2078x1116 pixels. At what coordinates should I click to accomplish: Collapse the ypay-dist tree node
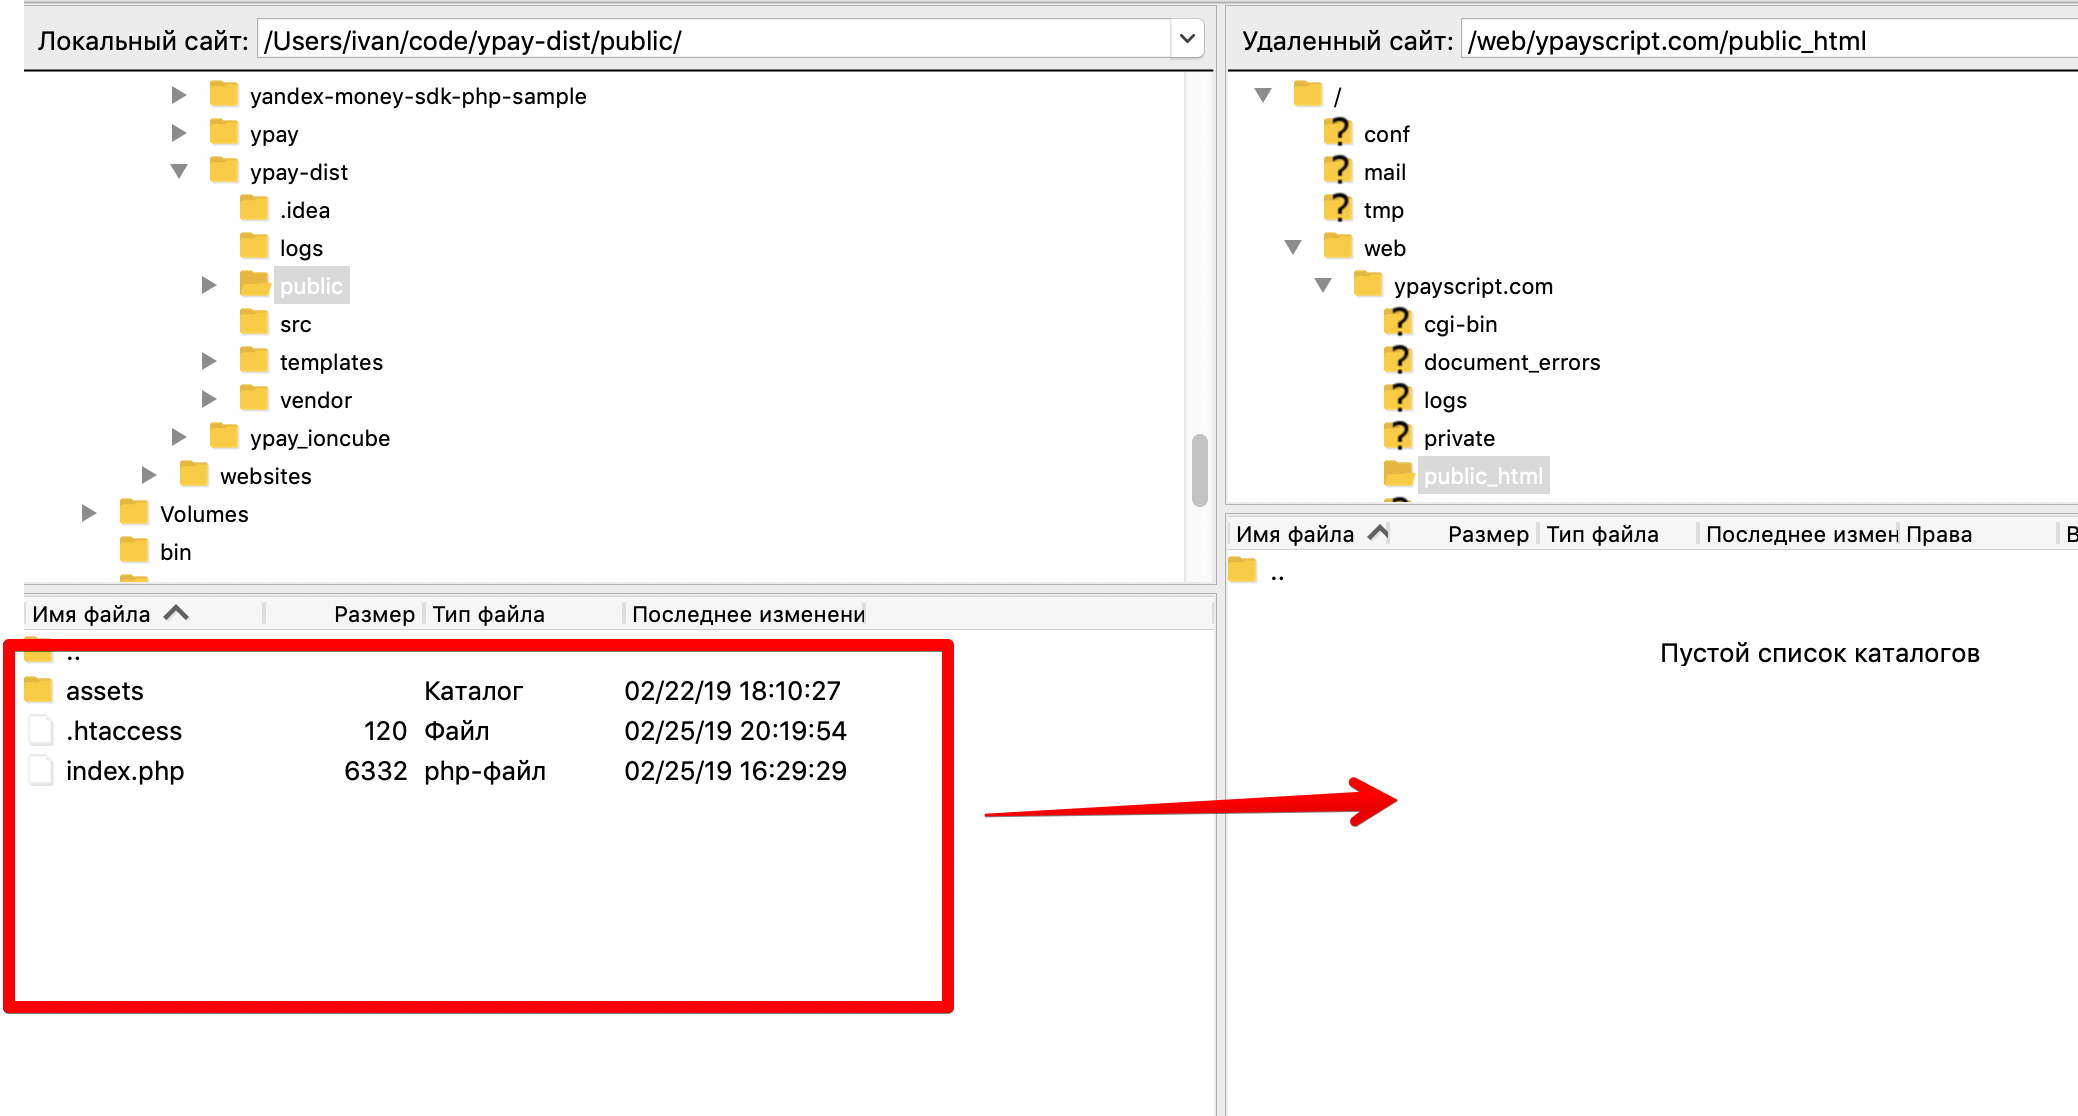pyautogui.click(x=179, y=171)
